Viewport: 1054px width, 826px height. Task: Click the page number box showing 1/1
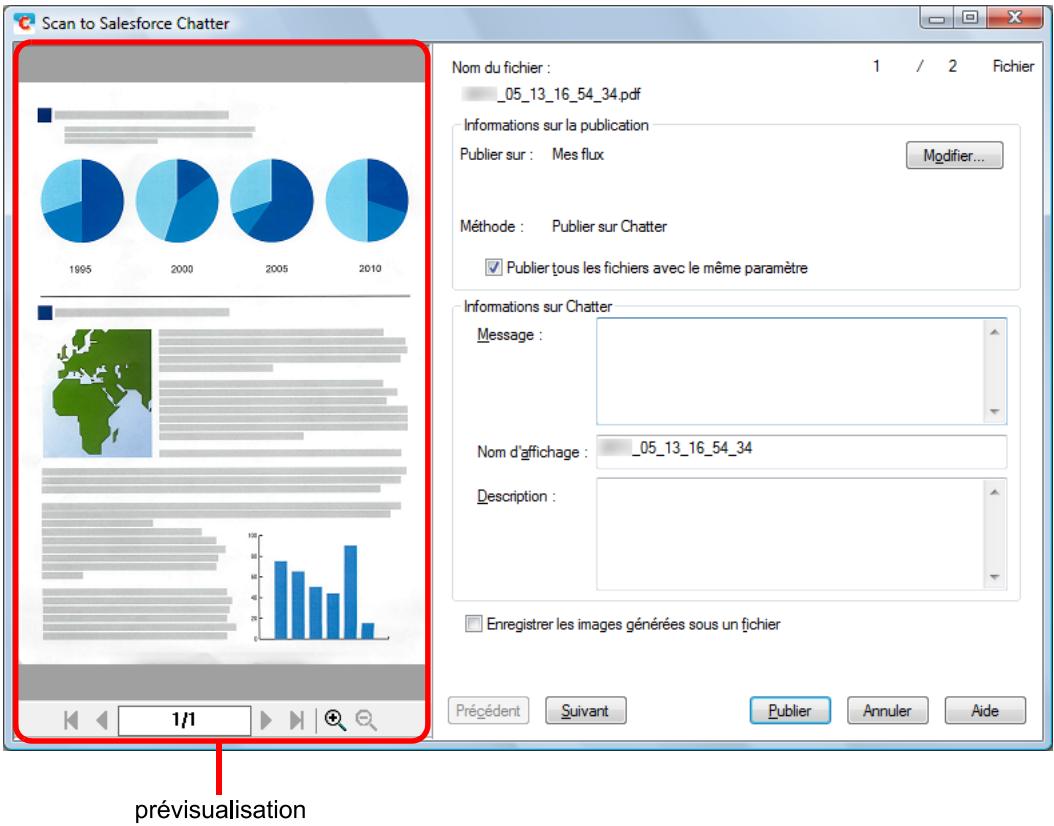pyautogui.click(x=184, y=720)
